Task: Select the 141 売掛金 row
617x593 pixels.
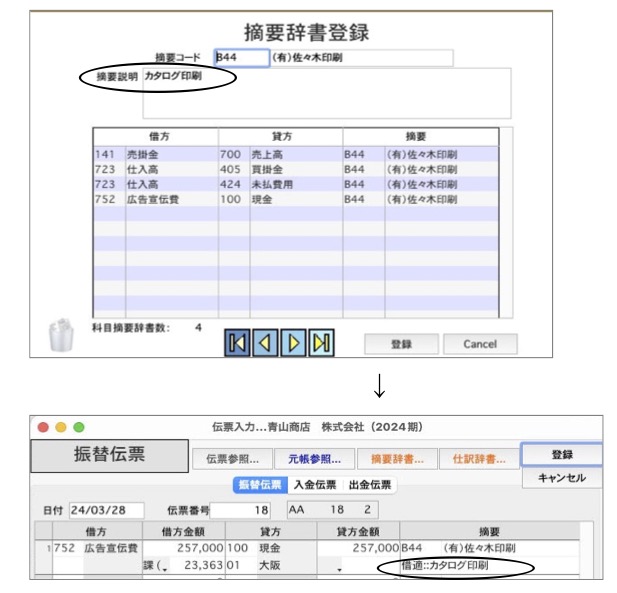Action: (x=295, y=155)
